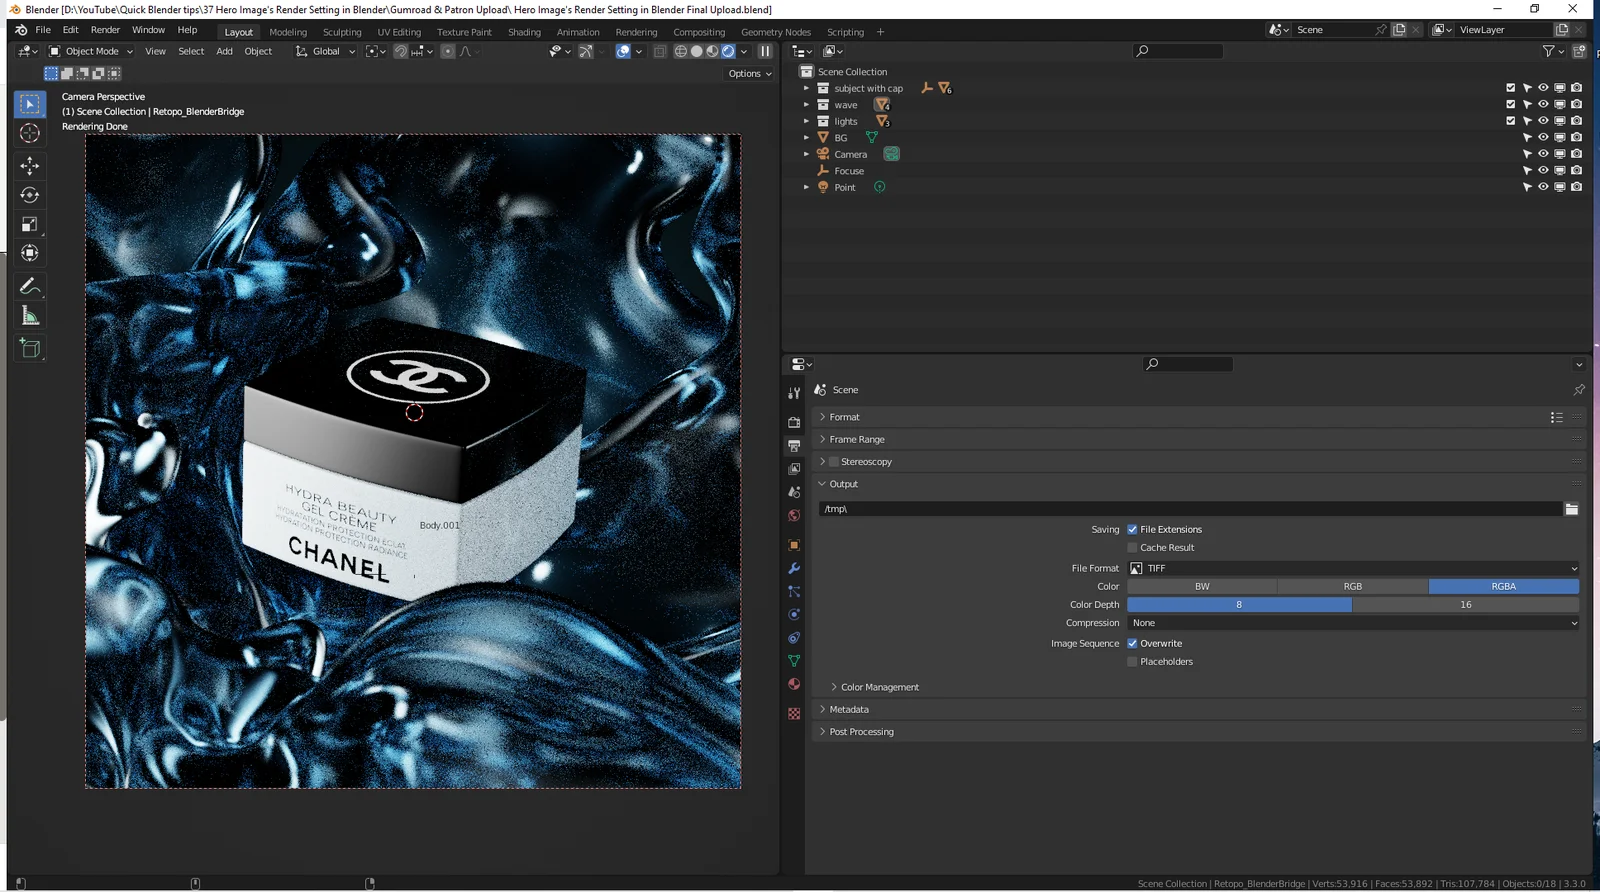
Task: Open the Object Mode dropdown
Action: click(x=91, y=51)
